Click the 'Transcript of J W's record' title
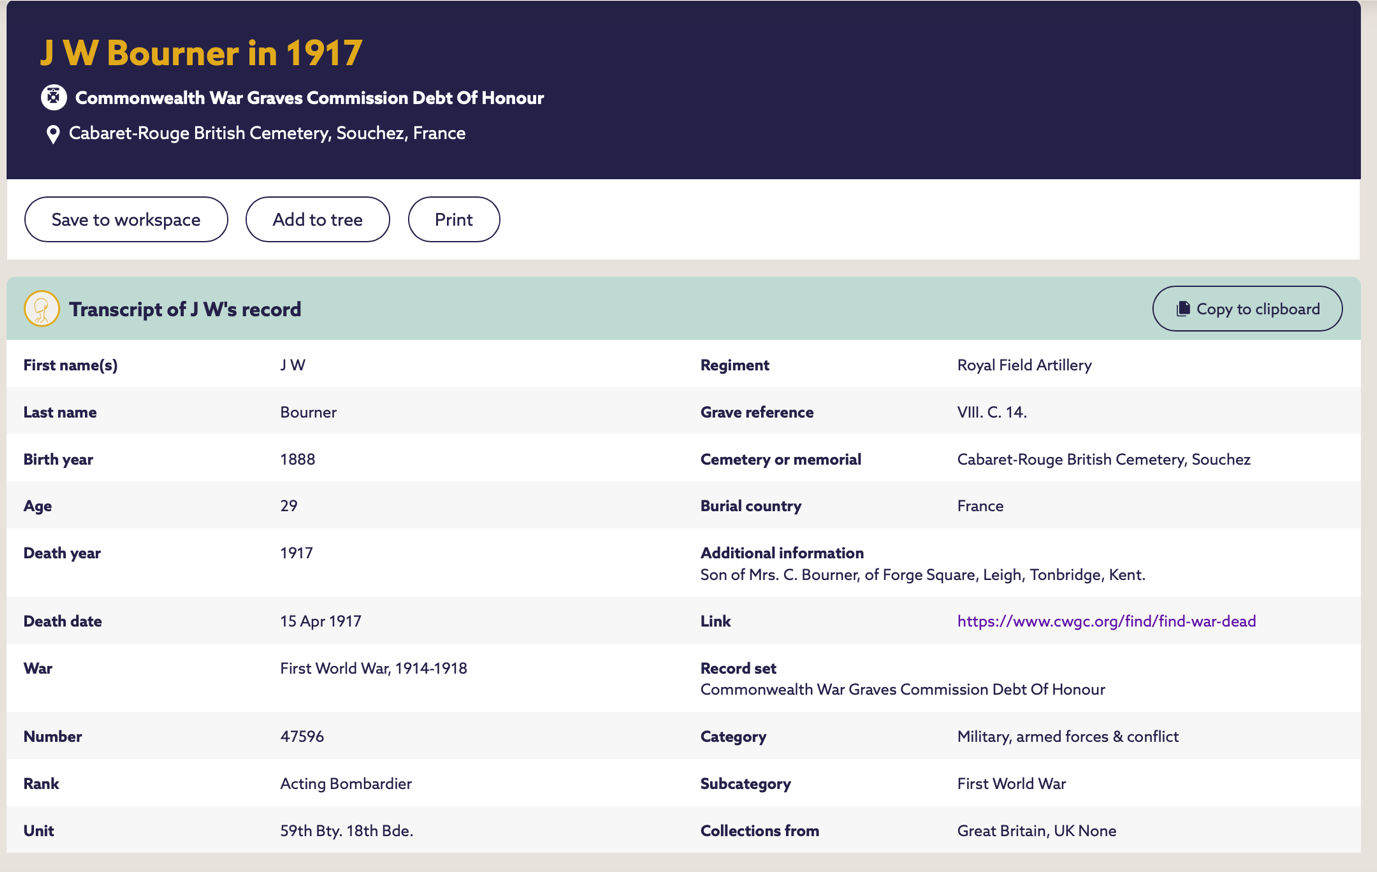Image resolution: width=1377 pixels, height=872 pixels. (x=185, y=309)
